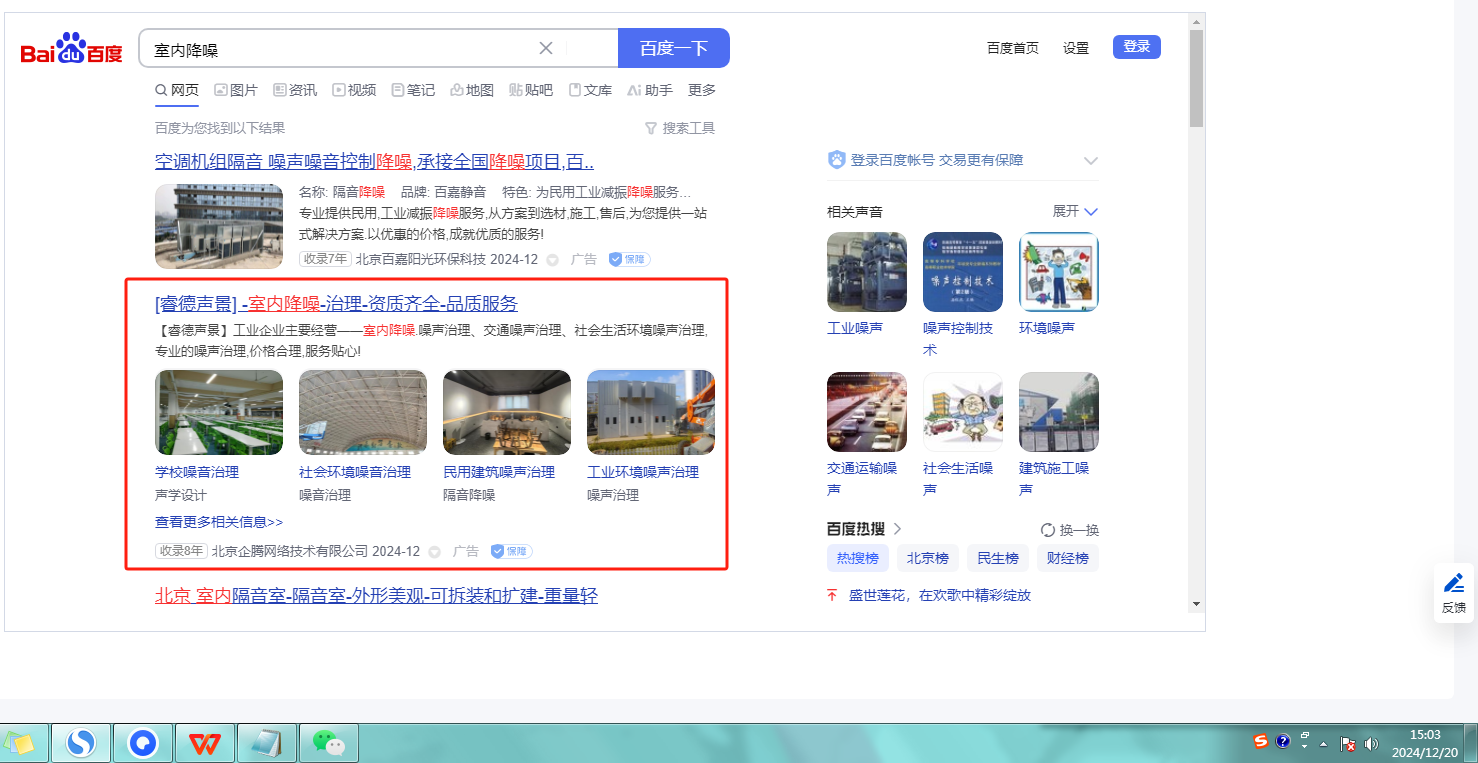Click the shield icon beside 登录百度帐号
The image size is (1478, 763).
coord(837,160)
